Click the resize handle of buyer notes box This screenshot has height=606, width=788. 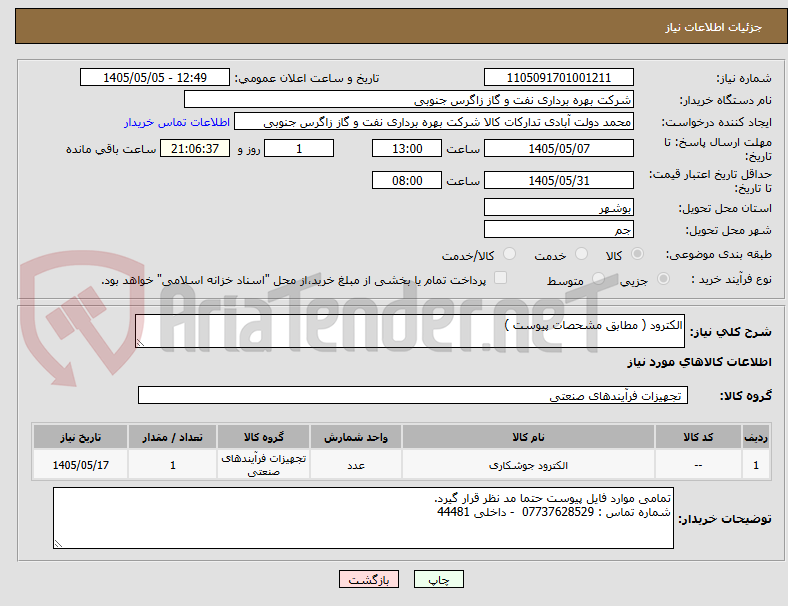[x=58, y=544]
